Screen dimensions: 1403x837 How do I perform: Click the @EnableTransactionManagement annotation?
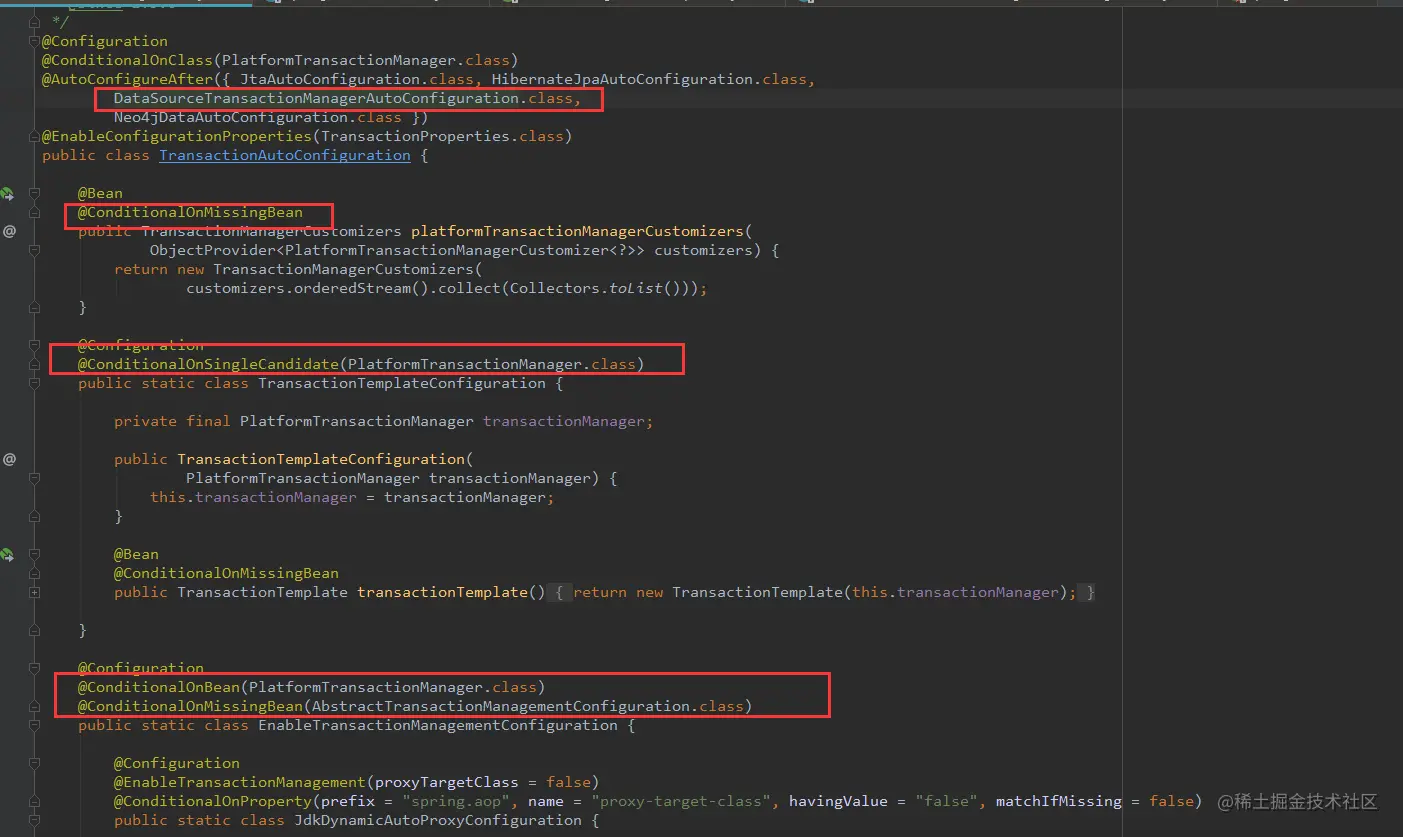(x=240, y=782)
